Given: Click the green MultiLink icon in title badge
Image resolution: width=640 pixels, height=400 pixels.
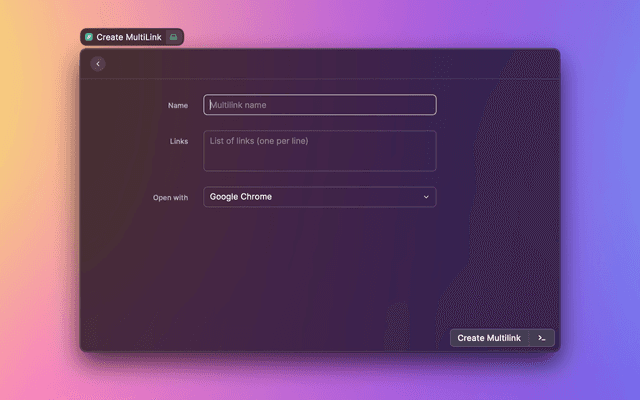Looking at the screenshot, I should coord(89,37).
